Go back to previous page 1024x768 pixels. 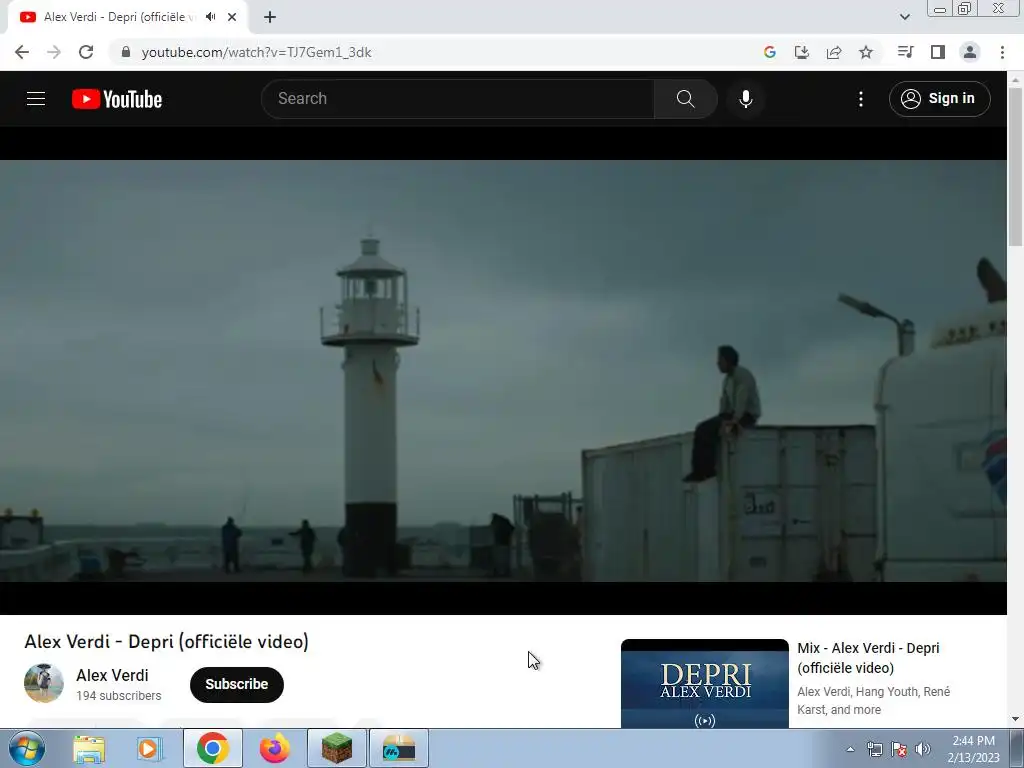pos(22,52)
